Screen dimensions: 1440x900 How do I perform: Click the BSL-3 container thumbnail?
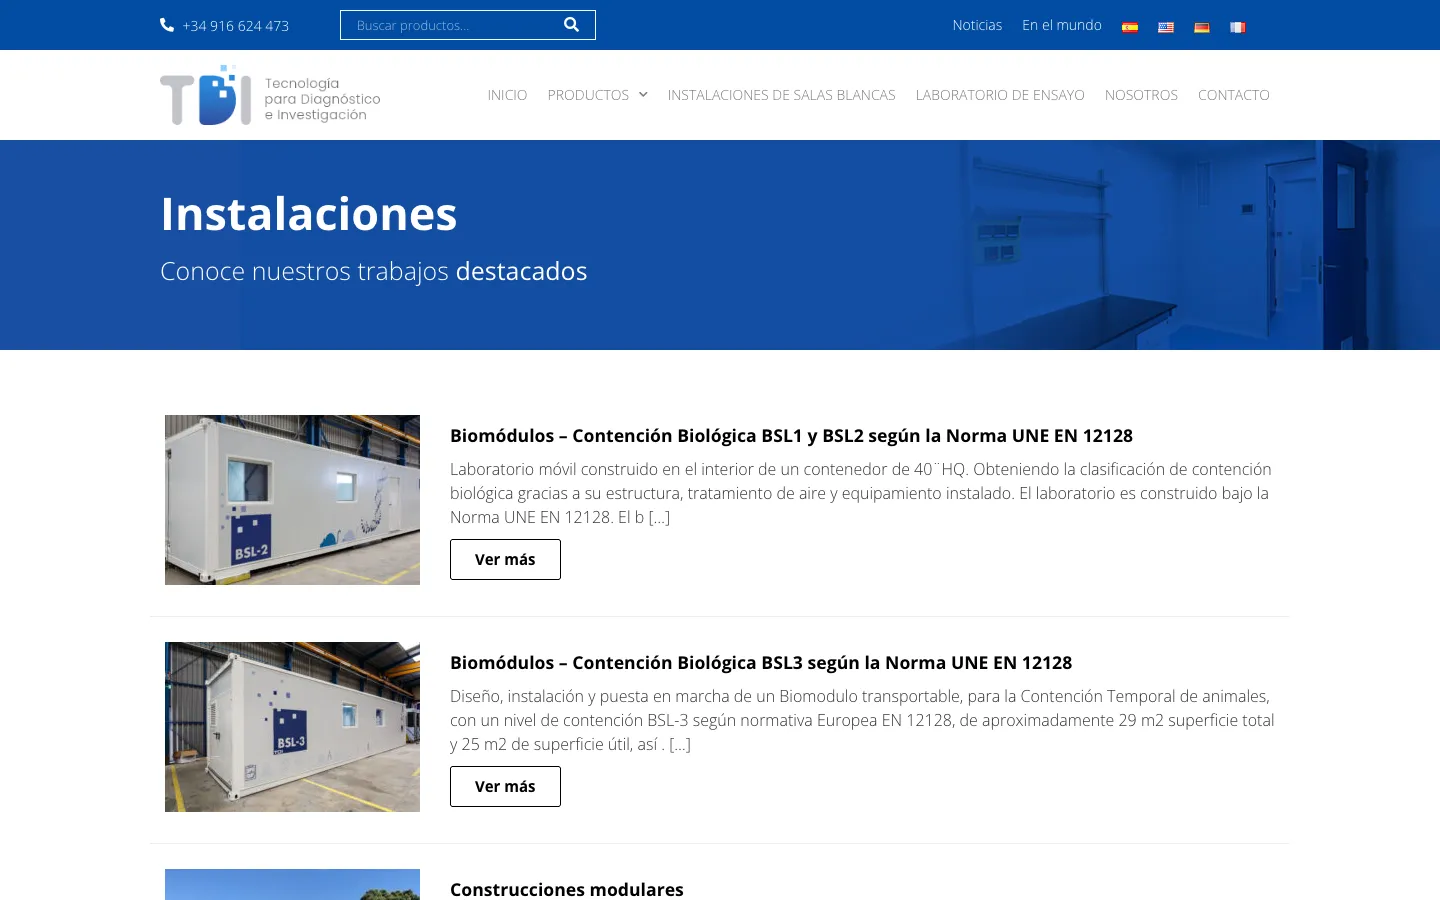292,727
